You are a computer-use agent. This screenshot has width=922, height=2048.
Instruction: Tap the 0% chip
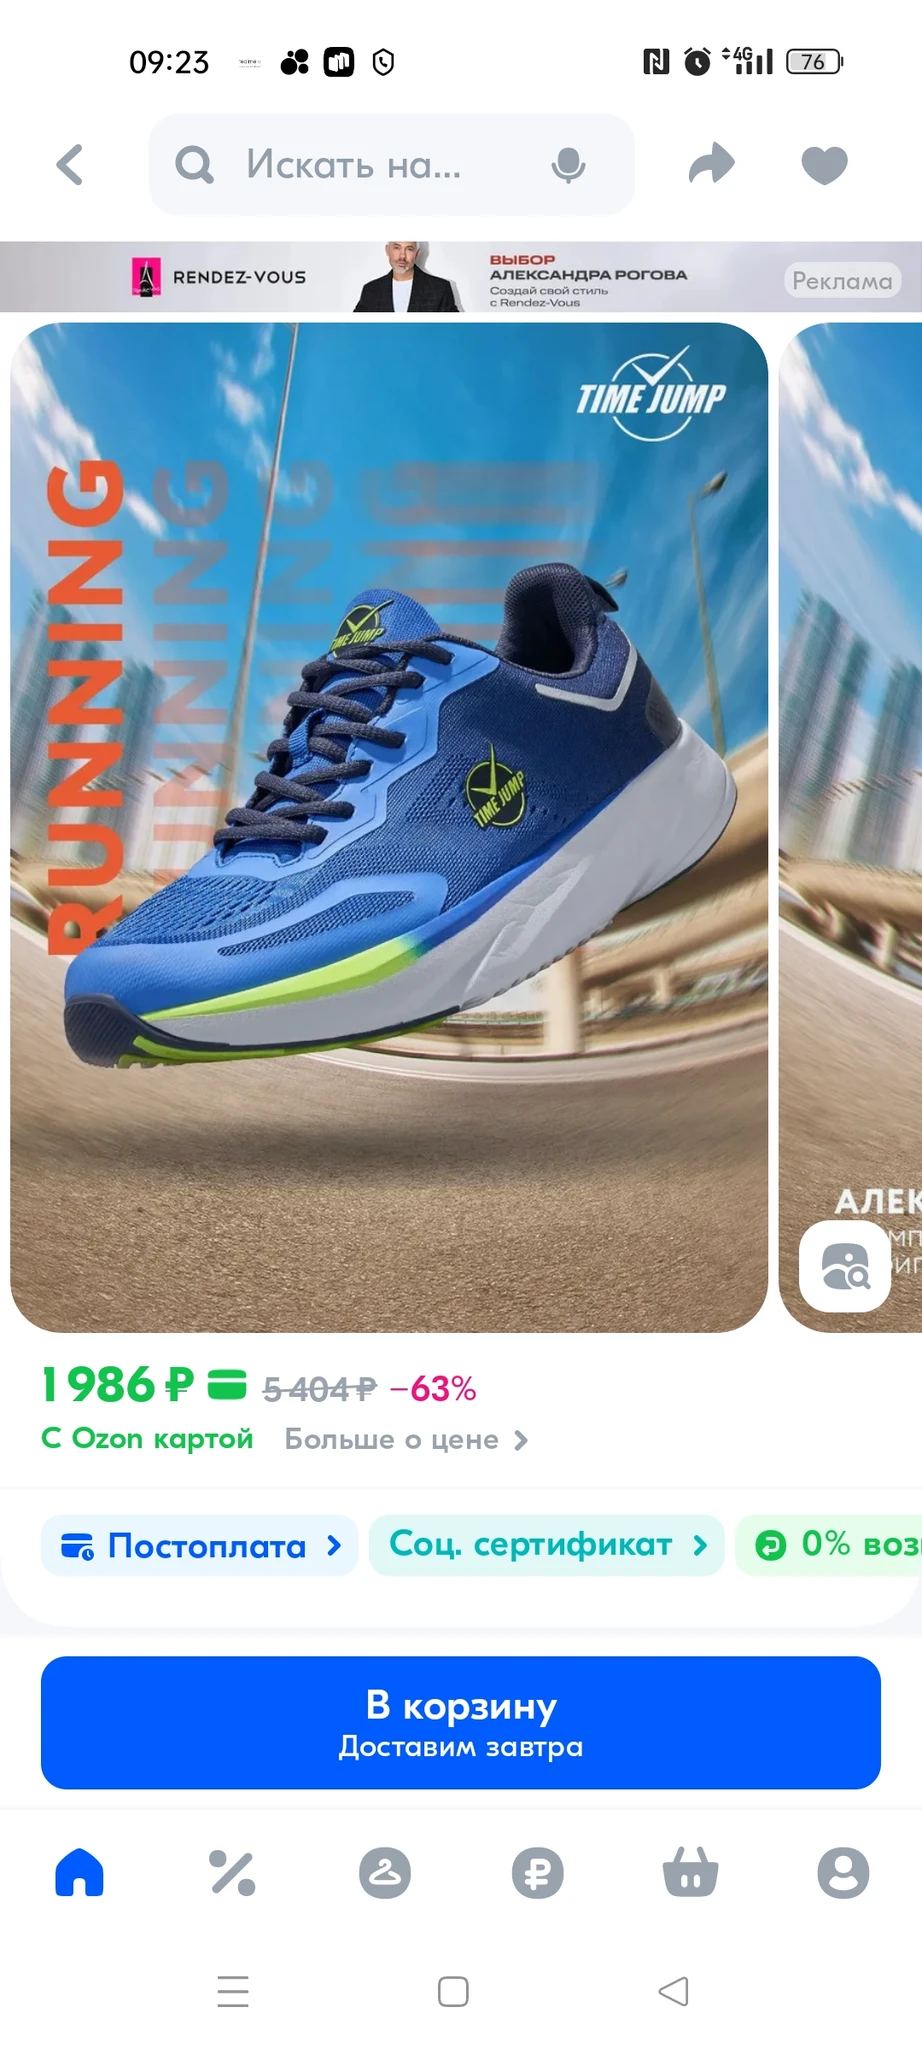click(x=829, y=1545)
